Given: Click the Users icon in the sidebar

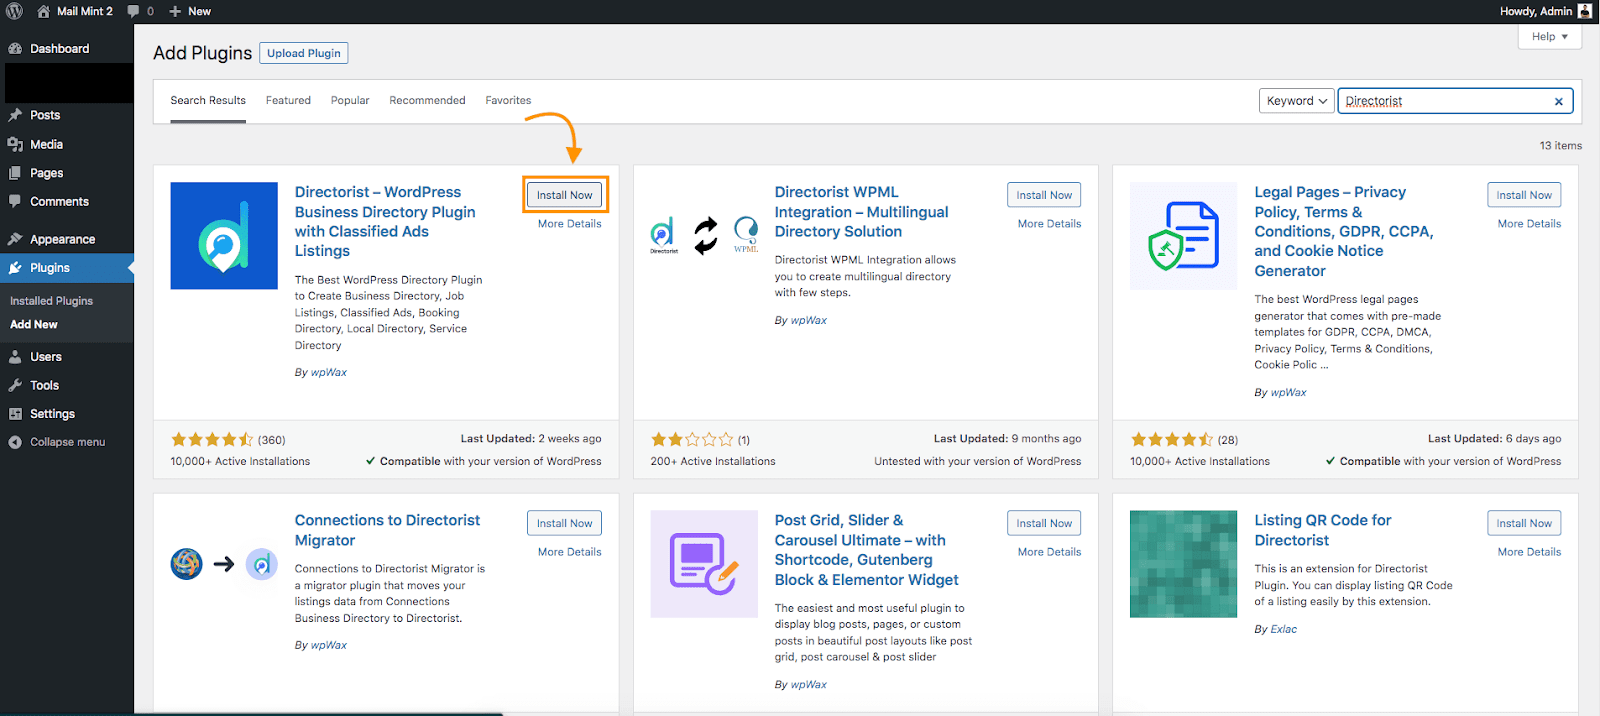Looking at the screenshot, I should tap(15, 356).
